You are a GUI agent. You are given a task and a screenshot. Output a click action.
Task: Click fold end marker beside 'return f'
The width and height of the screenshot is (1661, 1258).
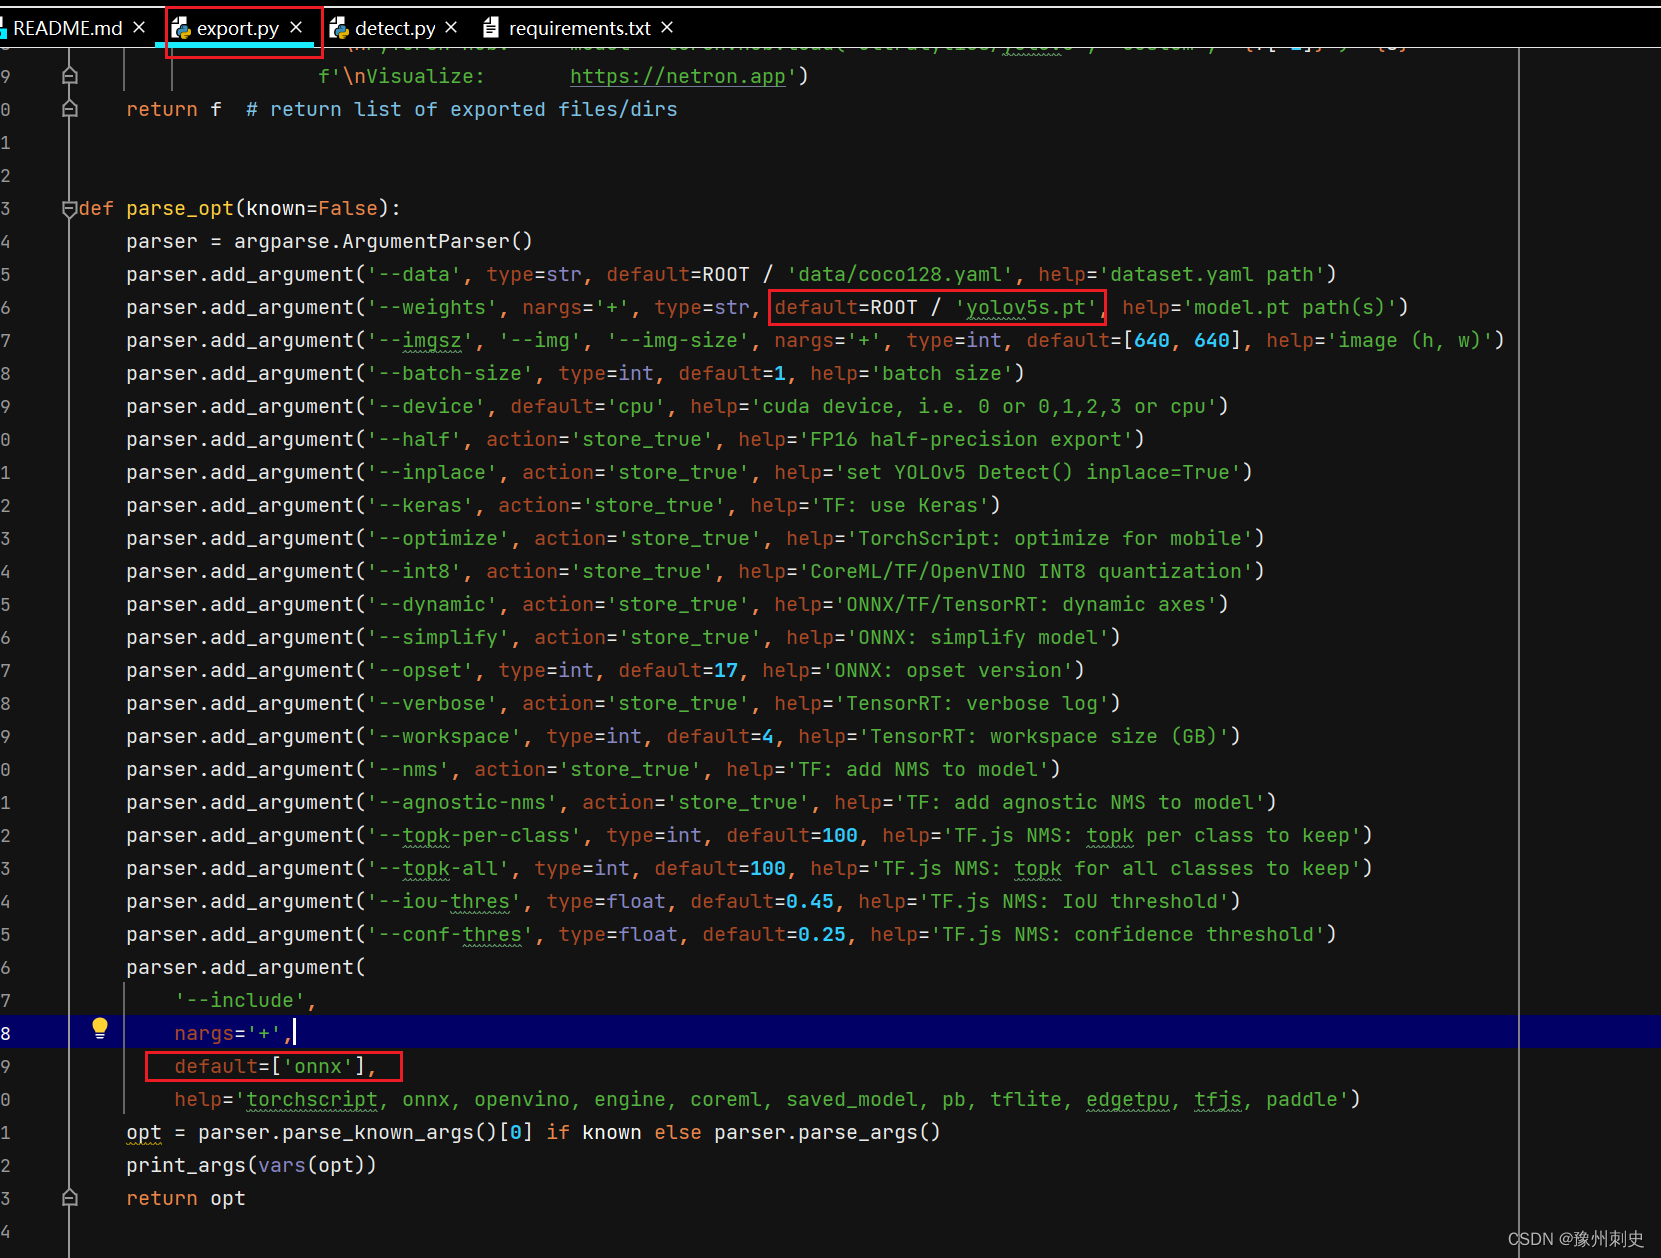(x=69, y=108)
